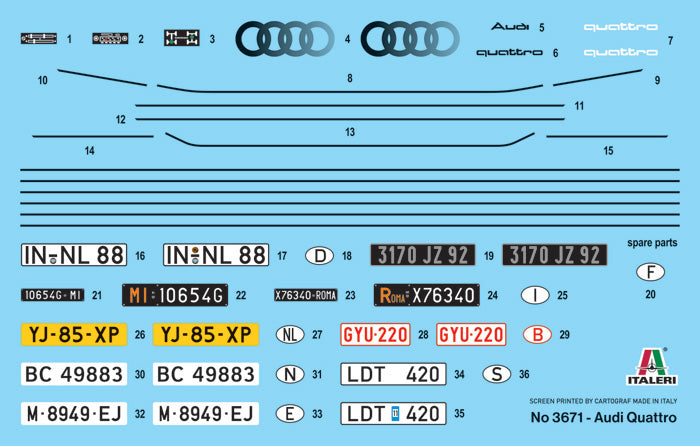Click the oval N country sticker
The height and width of the screenshot is (446, 700).
click(290, 374)
